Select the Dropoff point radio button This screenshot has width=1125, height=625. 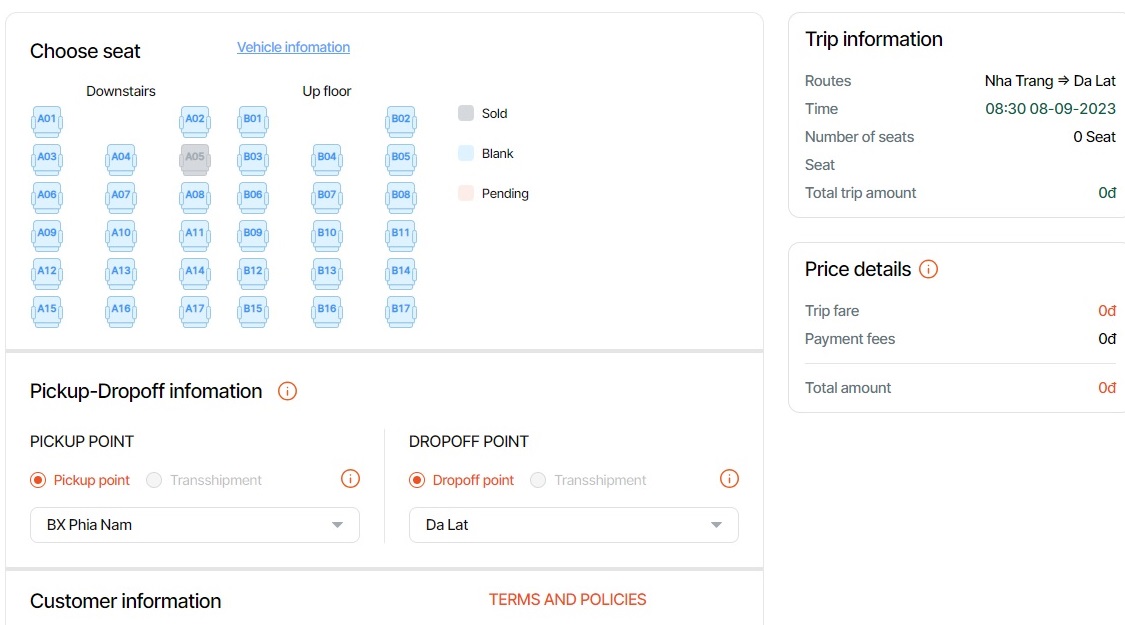click(x=418, y=480)
